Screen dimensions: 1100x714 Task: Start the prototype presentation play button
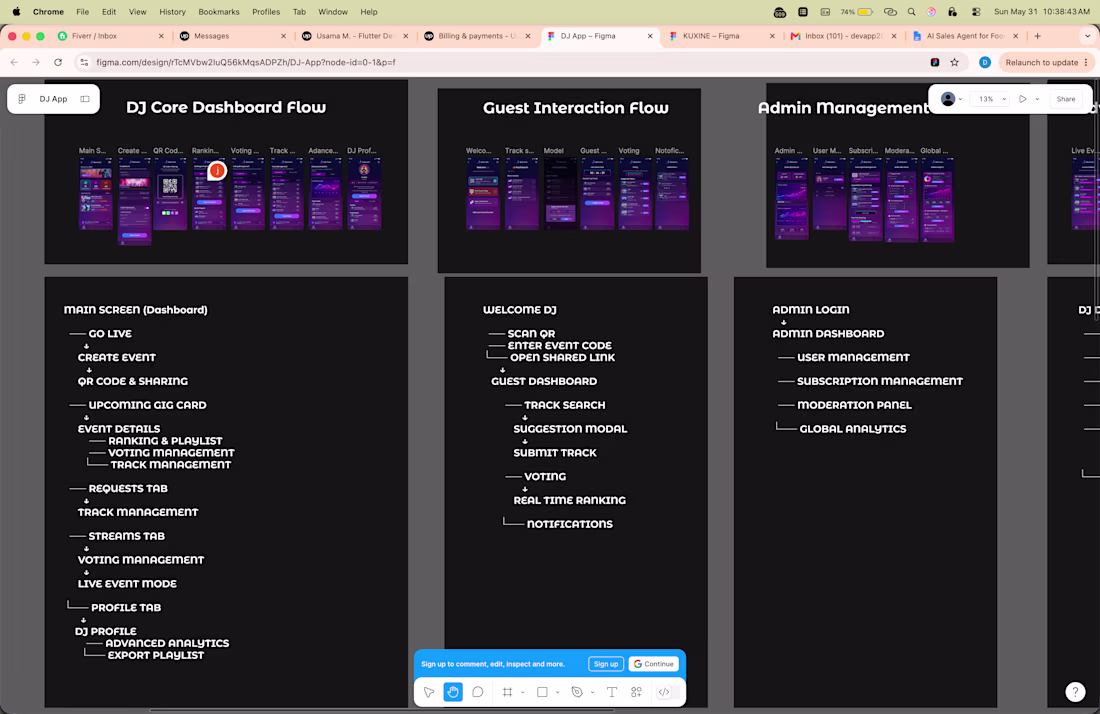click(x=1023, y=99)
